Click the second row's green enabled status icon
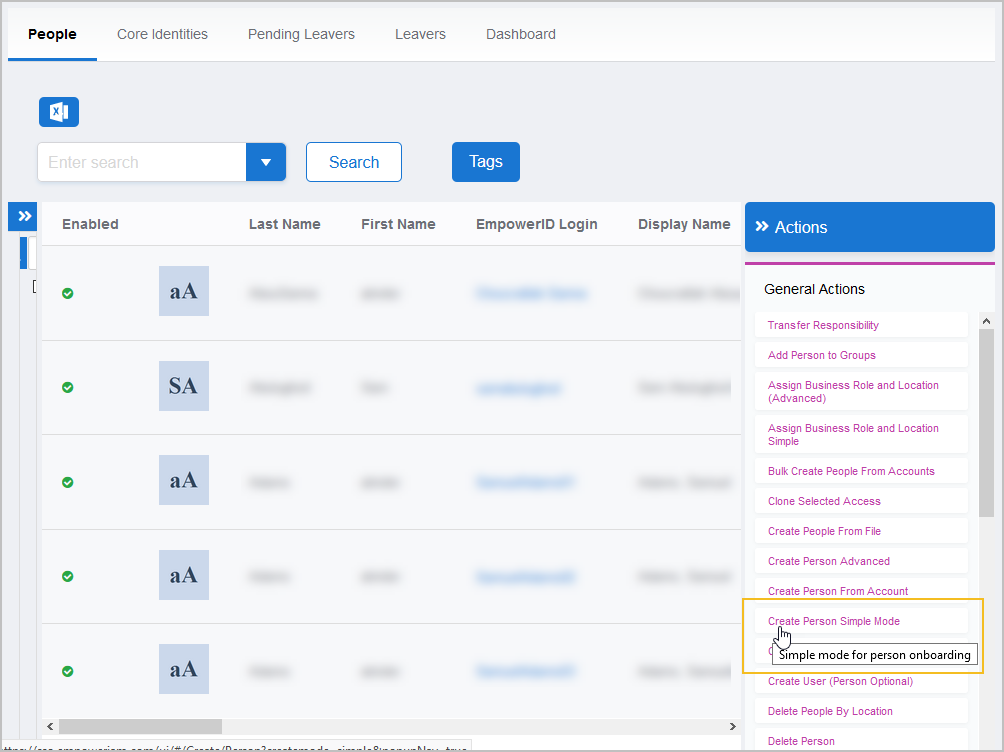The width and height of the screenshot is (1004, 752). point(68,388)
